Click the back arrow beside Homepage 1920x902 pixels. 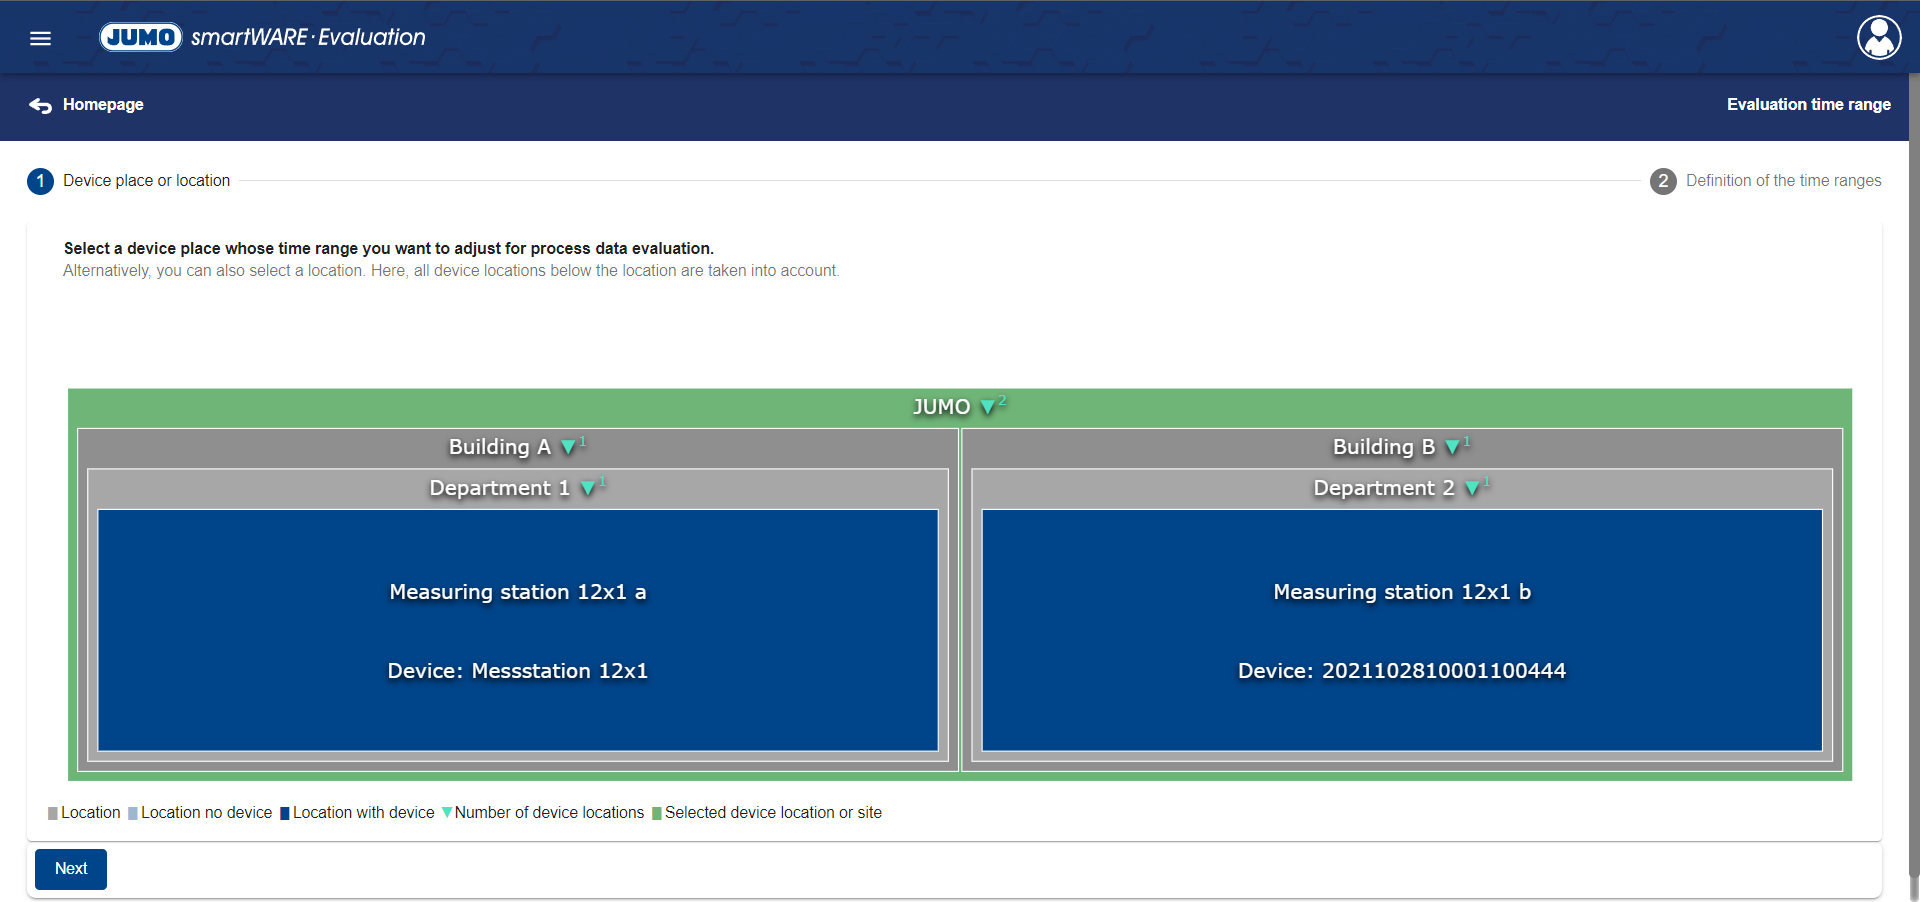click(x=40, y=105)
